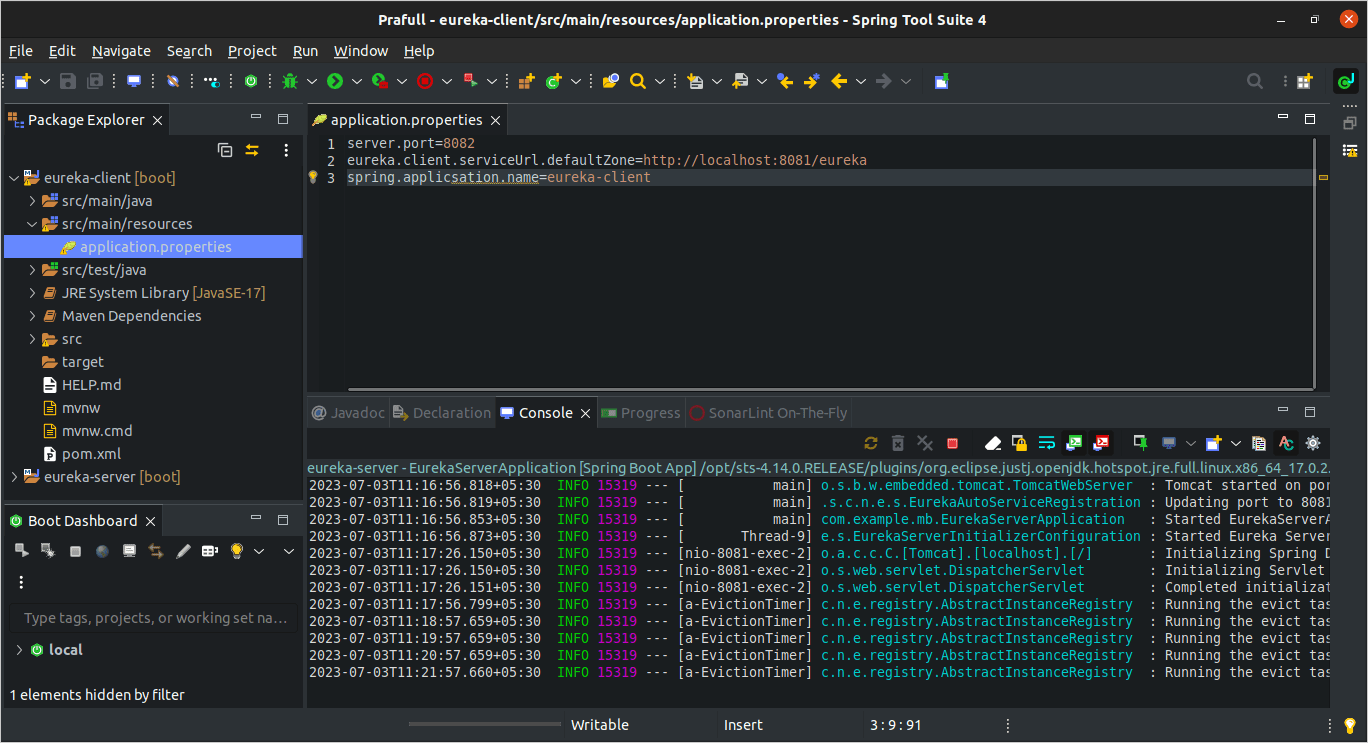Select HELP.md file in the project tree
This screenshot has width=1368, height=743.
[x=91, y=385]
